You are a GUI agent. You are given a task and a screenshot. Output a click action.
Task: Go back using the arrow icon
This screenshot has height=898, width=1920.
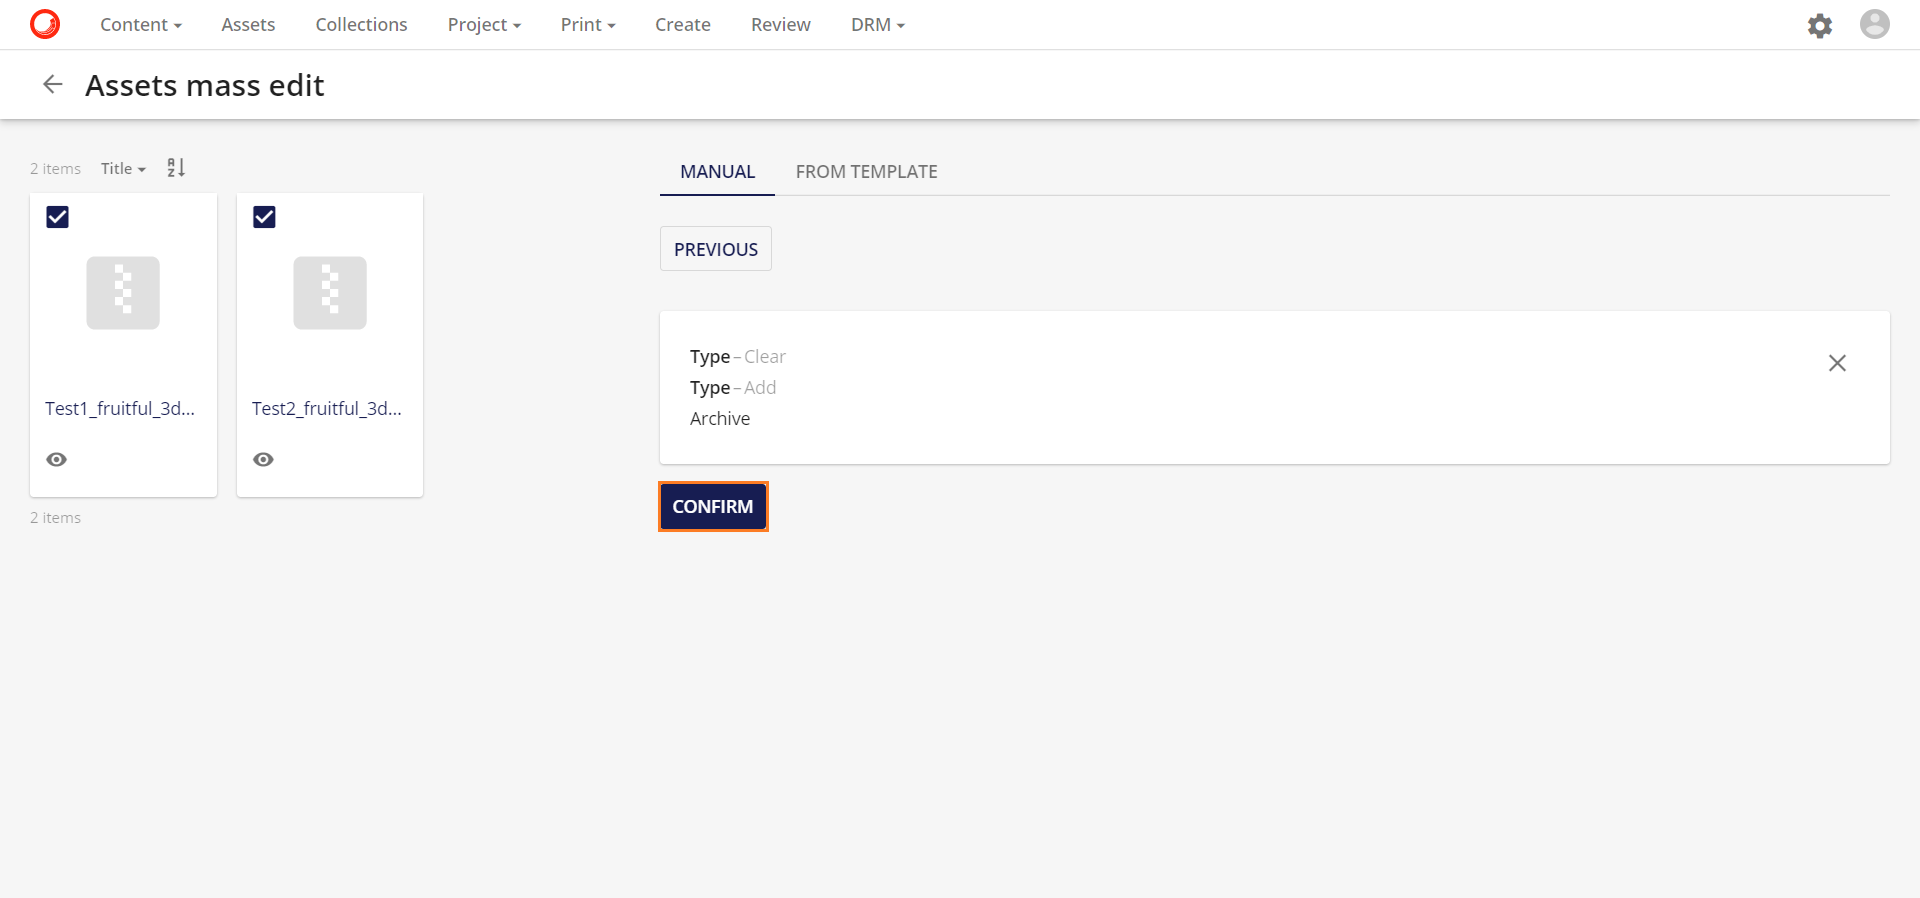(x=53, y=85)
